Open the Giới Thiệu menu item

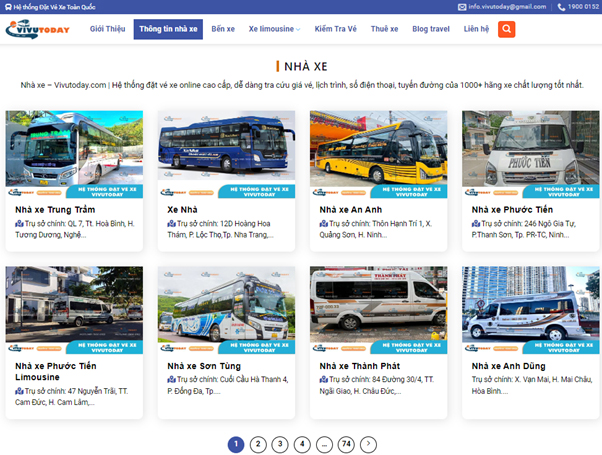point(108,29)
